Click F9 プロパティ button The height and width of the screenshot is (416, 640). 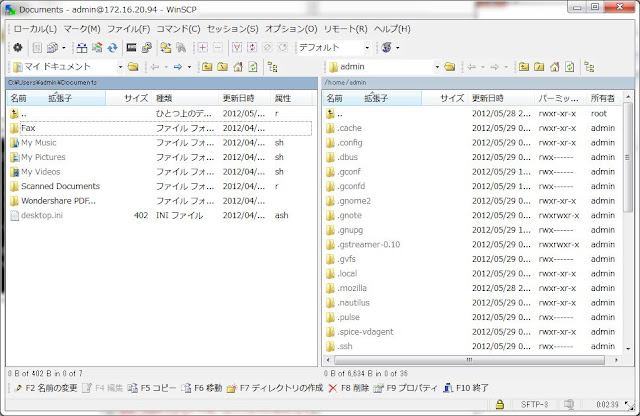point(406,388)
